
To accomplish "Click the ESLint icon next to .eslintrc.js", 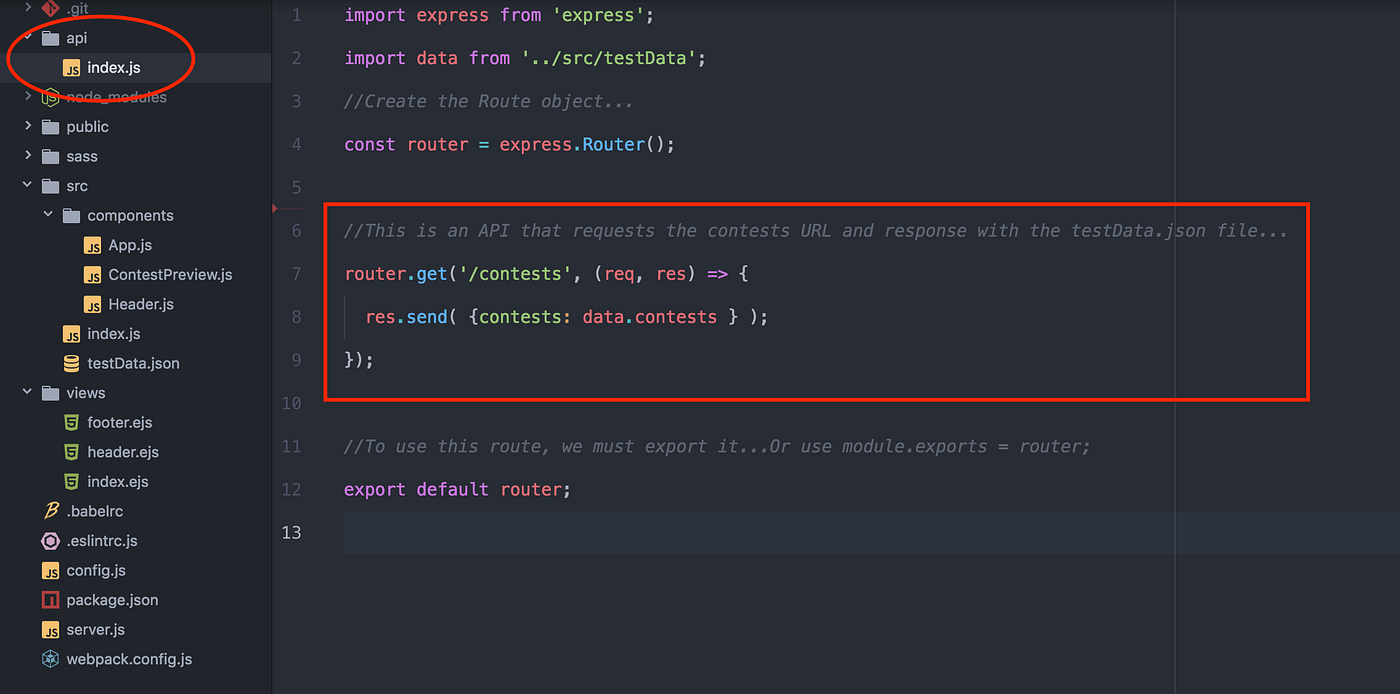I will 50,540.
